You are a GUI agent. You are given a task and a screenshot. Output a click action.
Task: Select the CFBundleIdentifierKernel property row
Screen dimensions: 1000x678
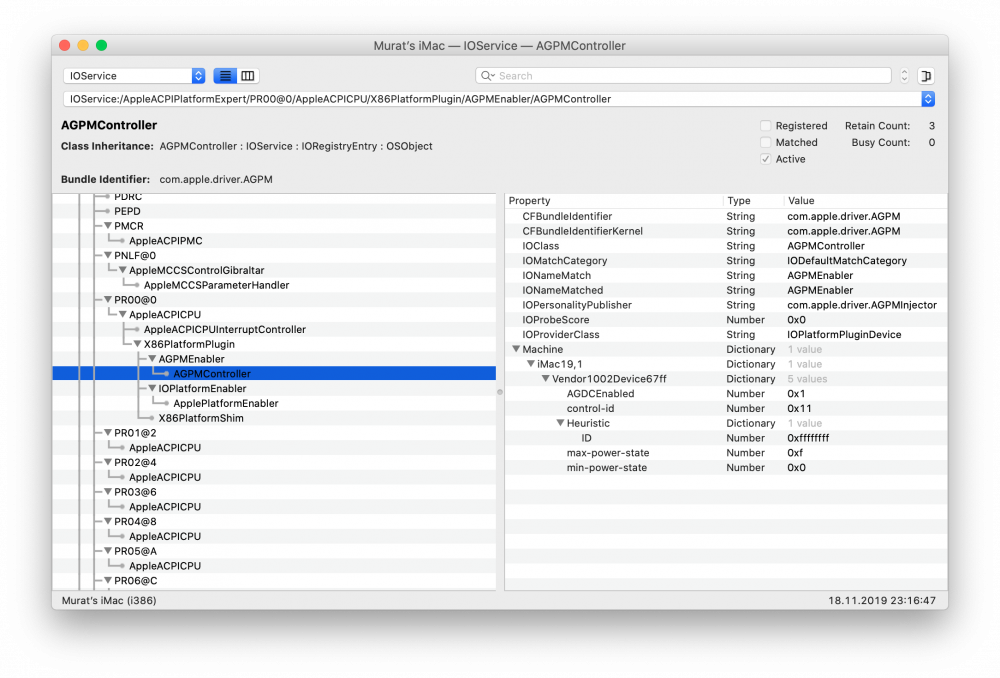tap(726, 231)
